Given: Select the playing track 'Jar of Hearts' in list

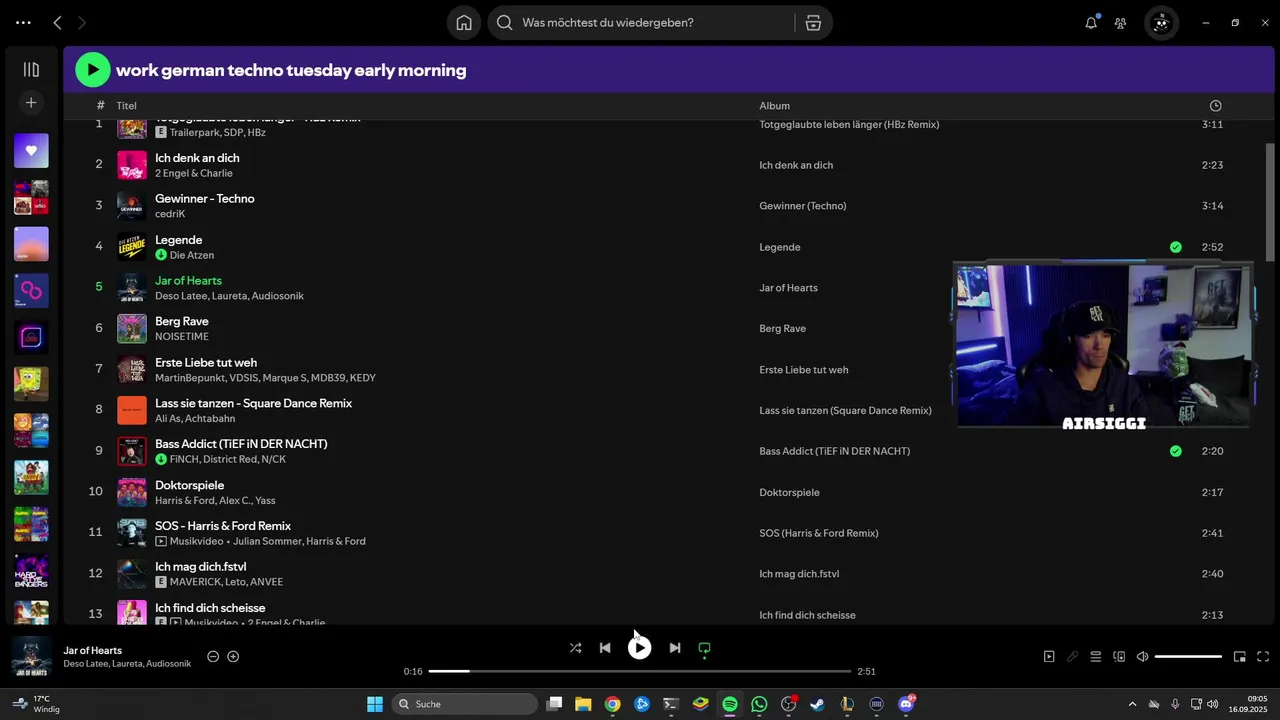Looking at the screenshot, I should point(188,281).
